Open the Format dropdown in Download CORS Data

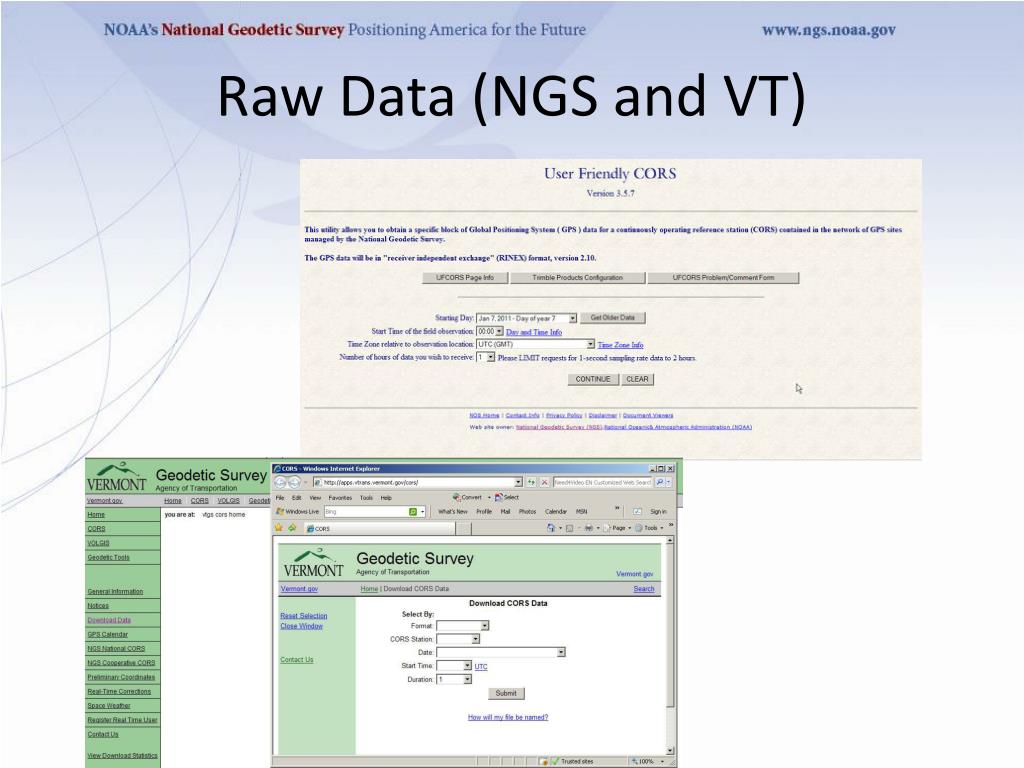pos(462,626)
